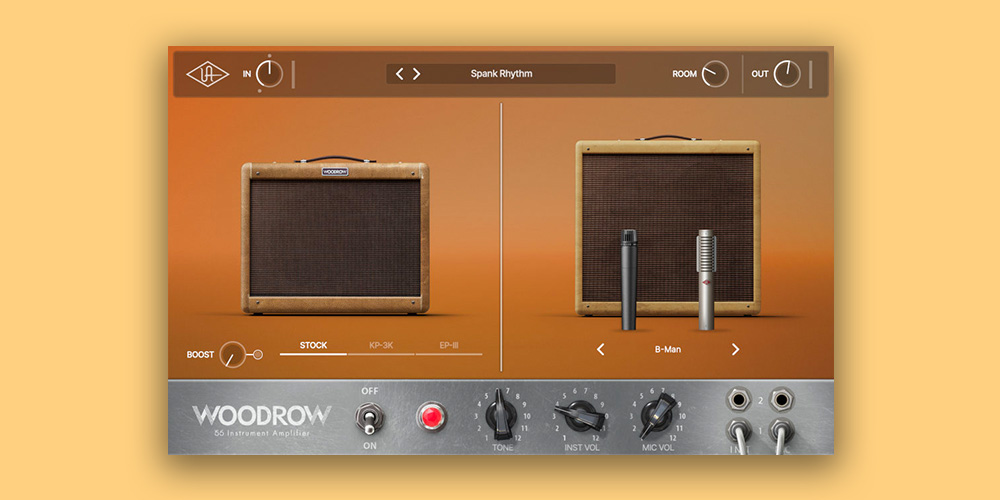
Task: Click the WOODROW amplifier name logo
Action: pyautogui.click(x=261, y=416)
